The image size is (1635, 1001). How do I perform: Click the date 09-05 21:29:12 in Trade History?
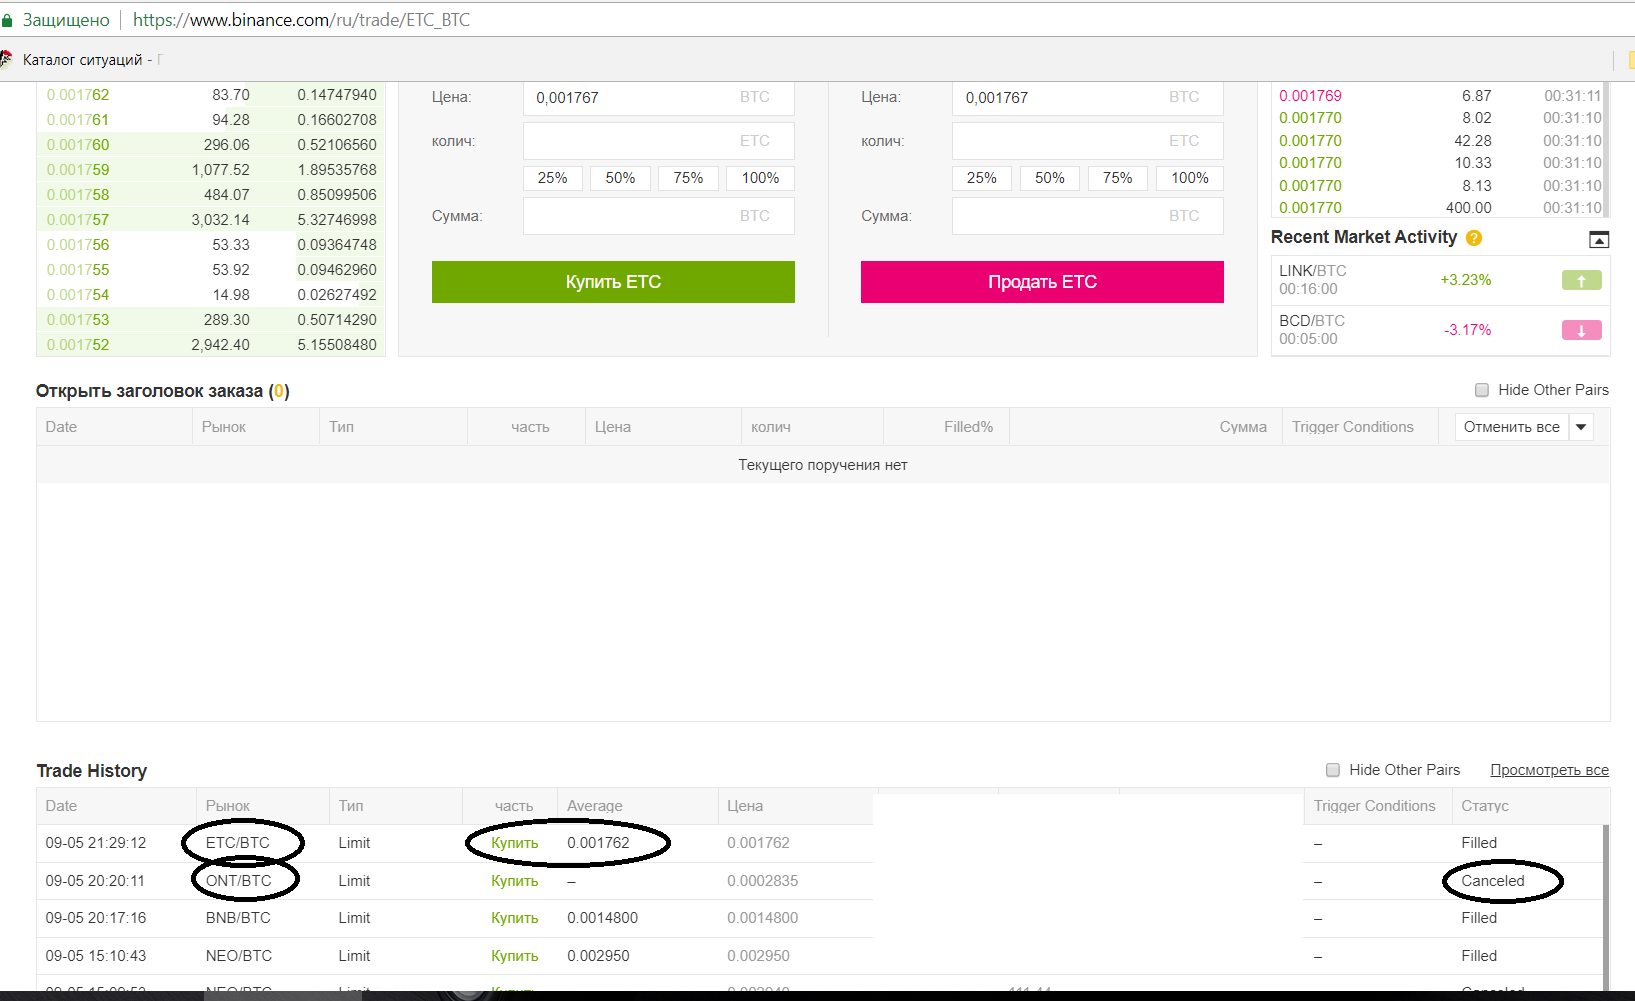pyautogui.click(x=96, y=843)
